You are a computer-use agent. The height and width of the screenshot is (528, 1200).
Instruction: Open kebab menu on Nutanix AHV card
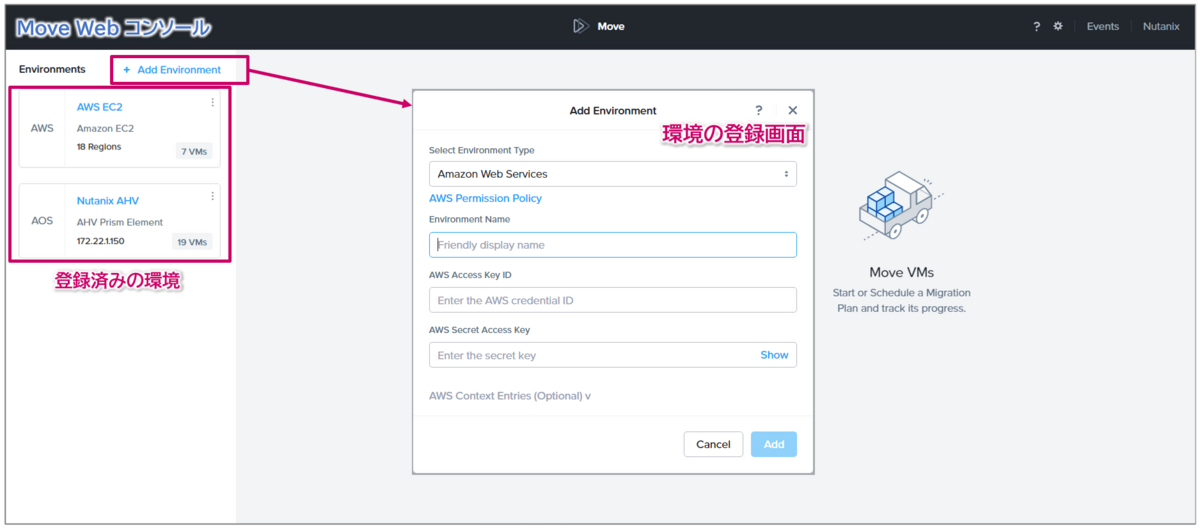pos(213,196)
